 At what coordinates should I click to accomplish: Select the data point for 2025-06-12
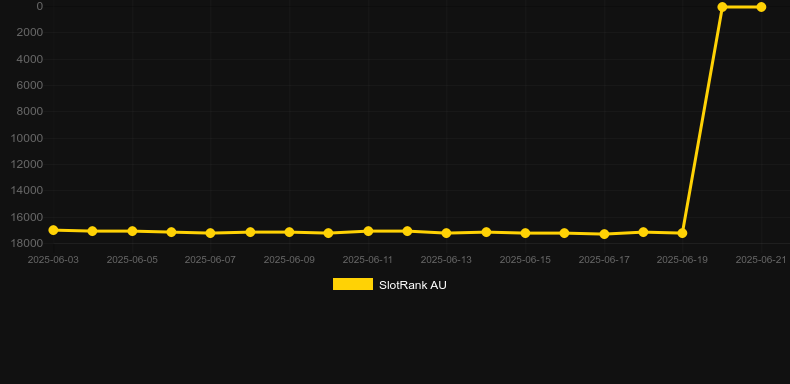[x=408, y=231]
